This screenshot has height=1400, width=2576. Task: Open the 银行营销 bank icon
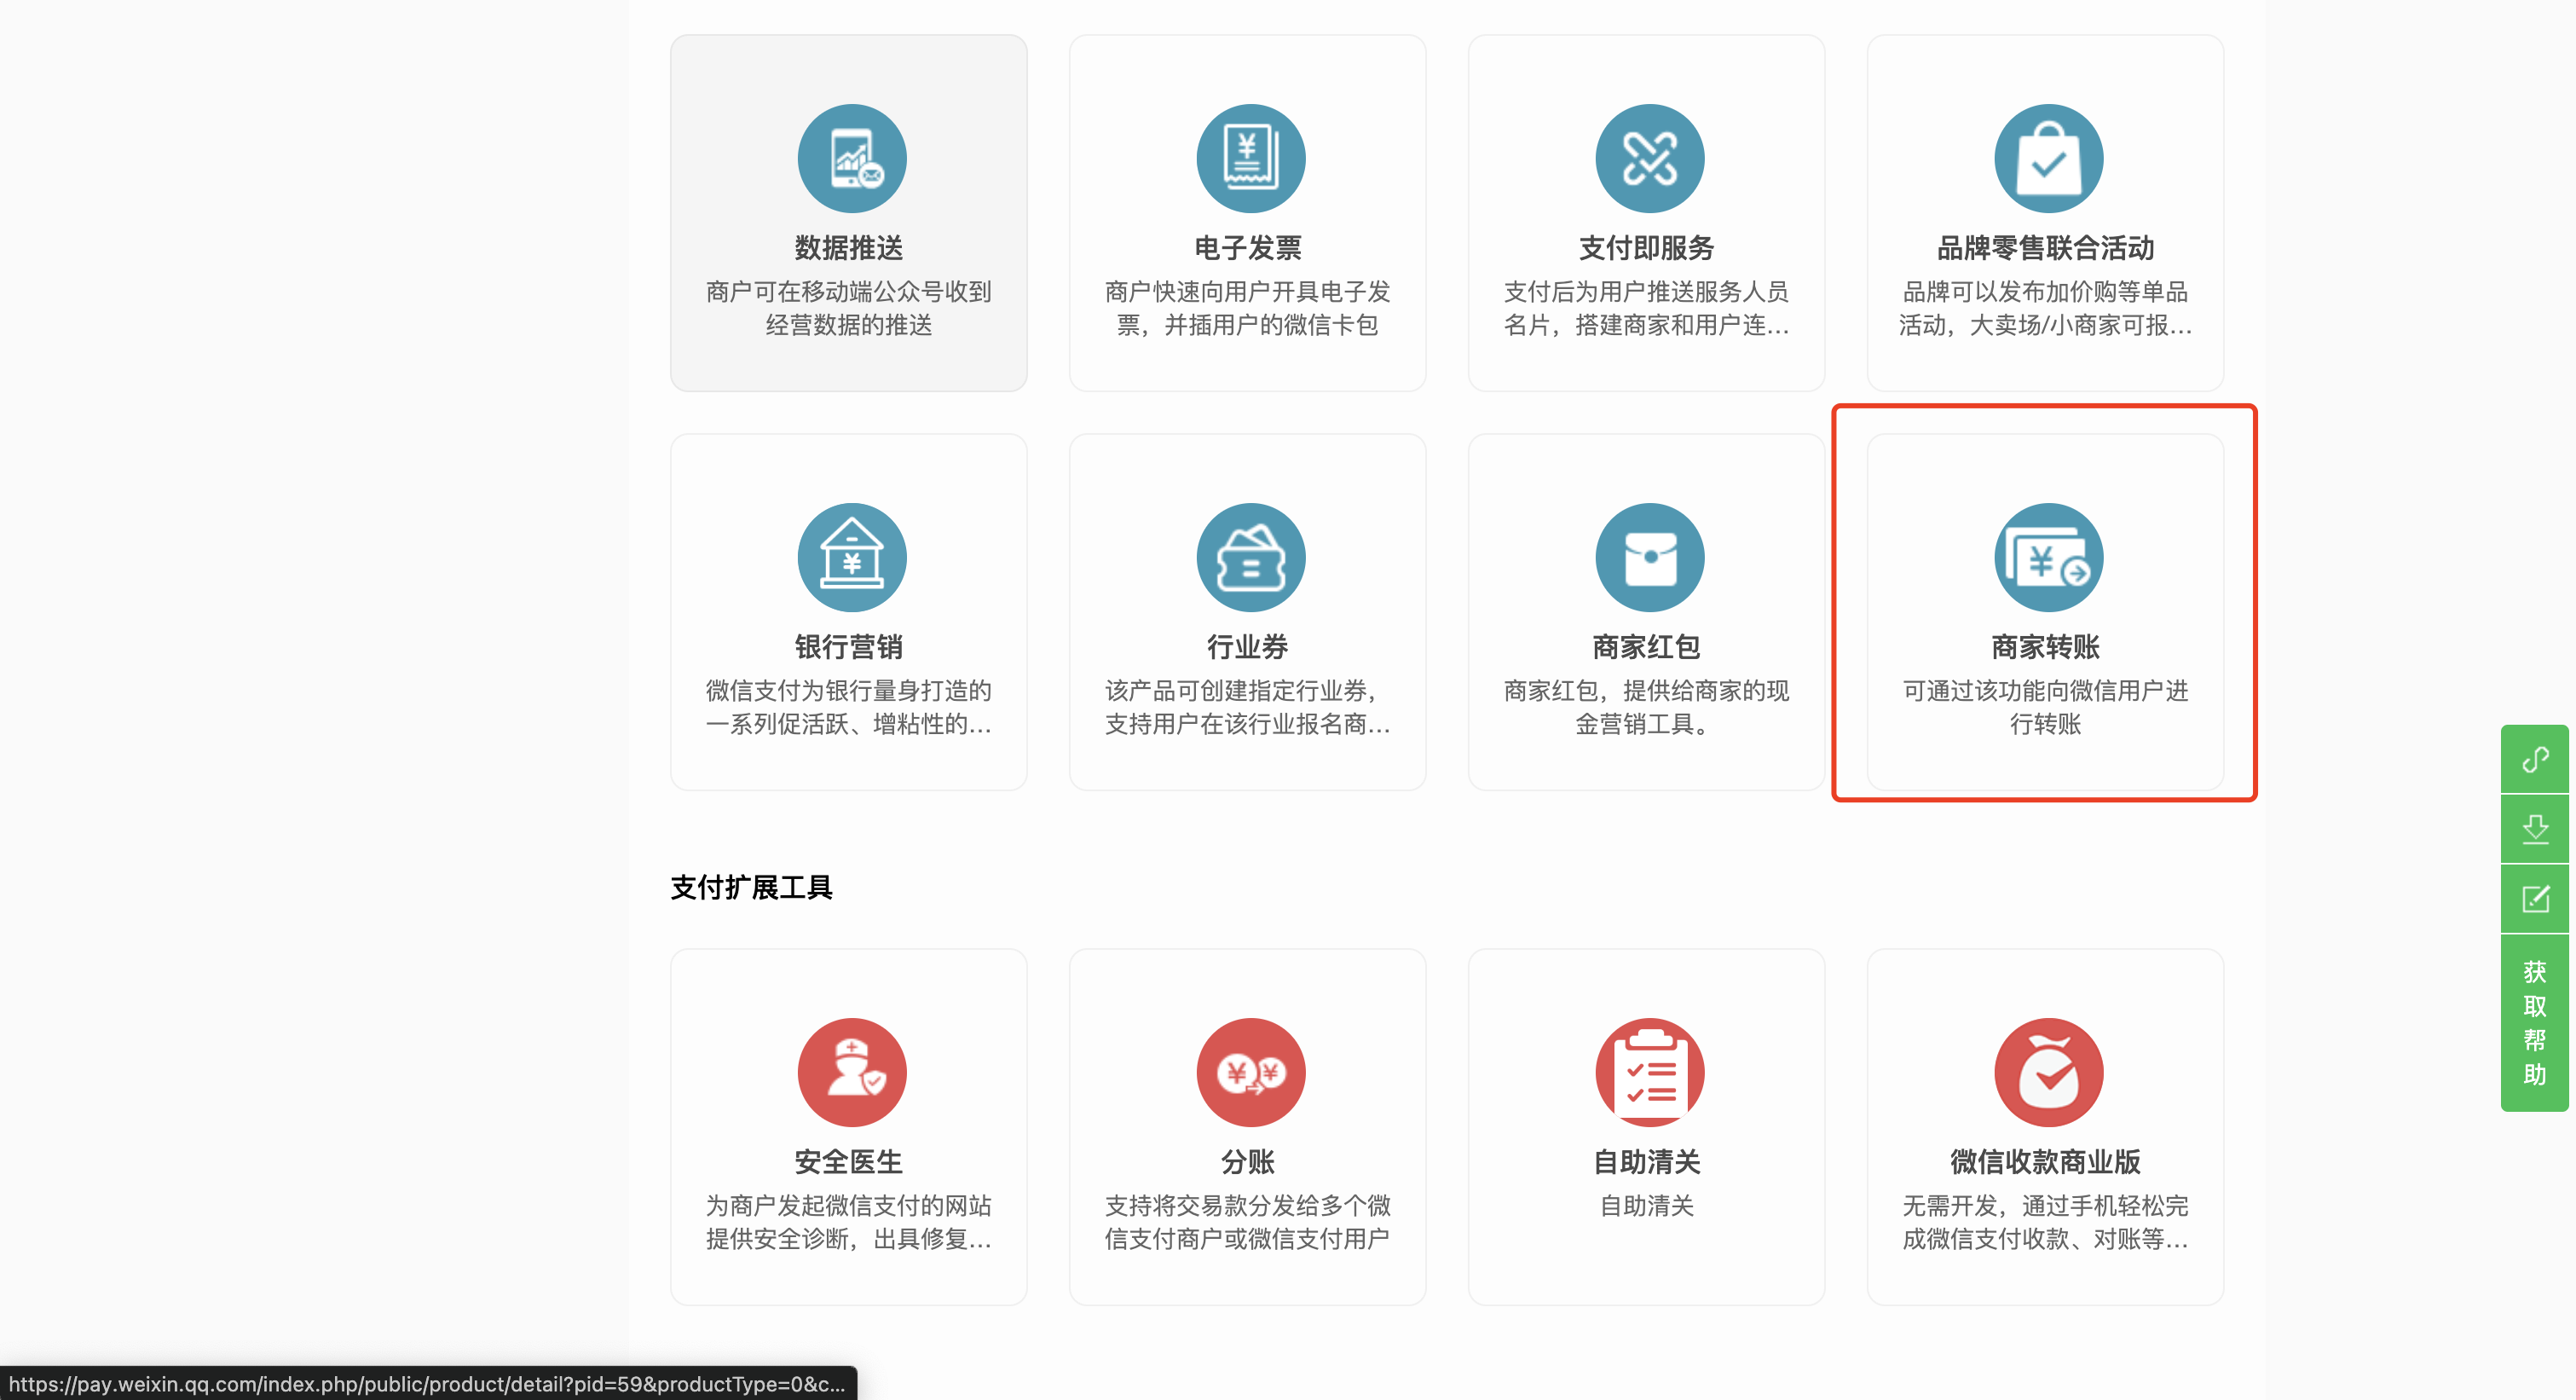(x=851, y=557)
